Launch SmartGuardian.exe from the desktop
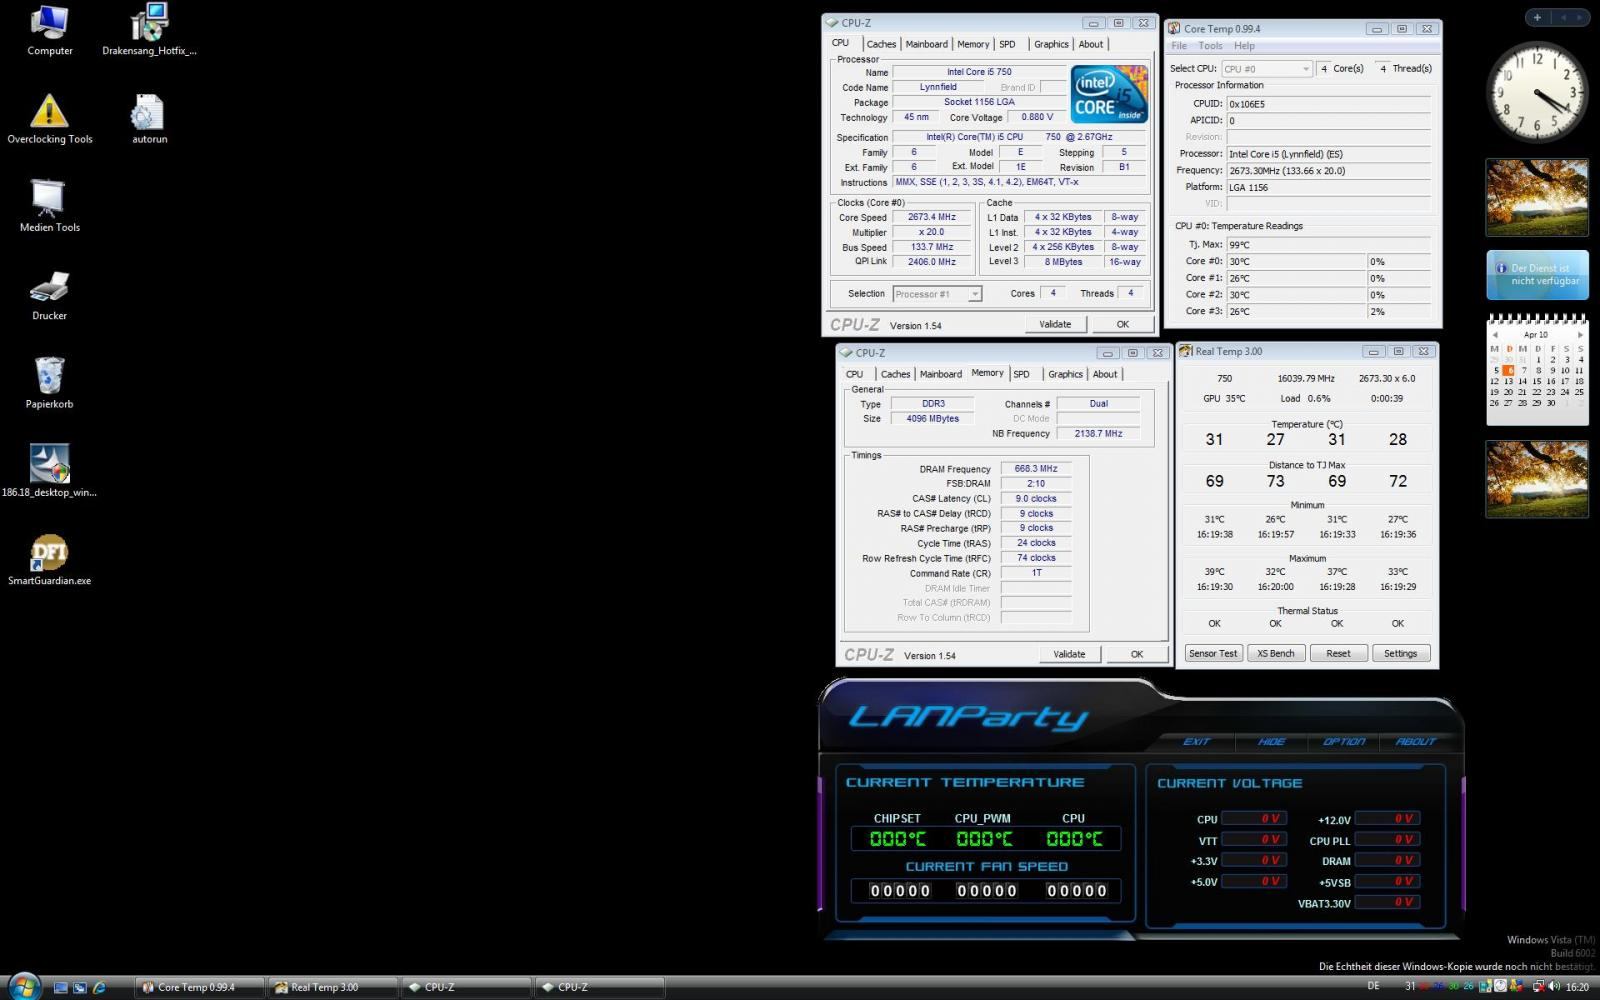 (49, 559)
